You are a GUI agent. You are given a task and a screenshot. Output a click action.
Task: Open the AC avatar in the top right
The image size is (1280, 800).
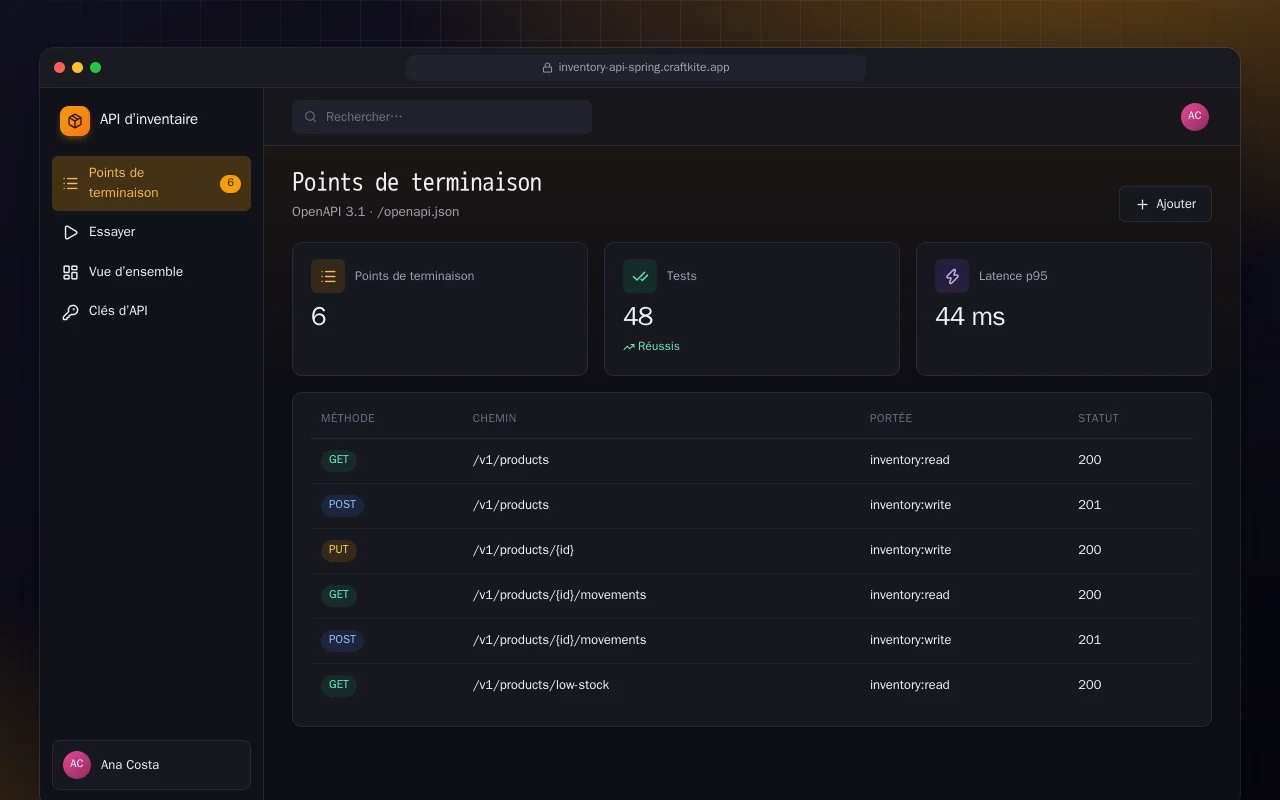click(x=1195, y=117)
